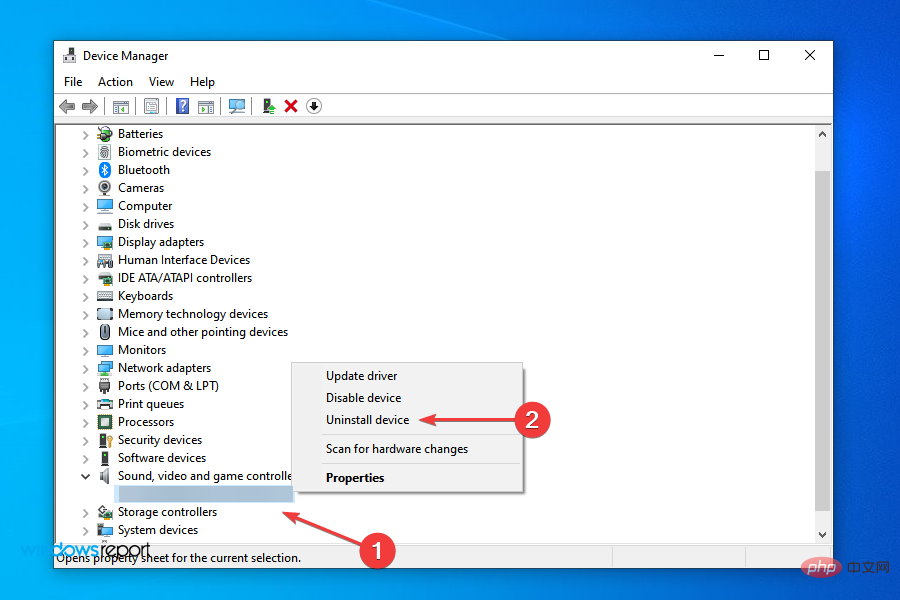Screen dimensions: 900x600
Task: Select Properties in the context menu
Action: coord(355,478)
